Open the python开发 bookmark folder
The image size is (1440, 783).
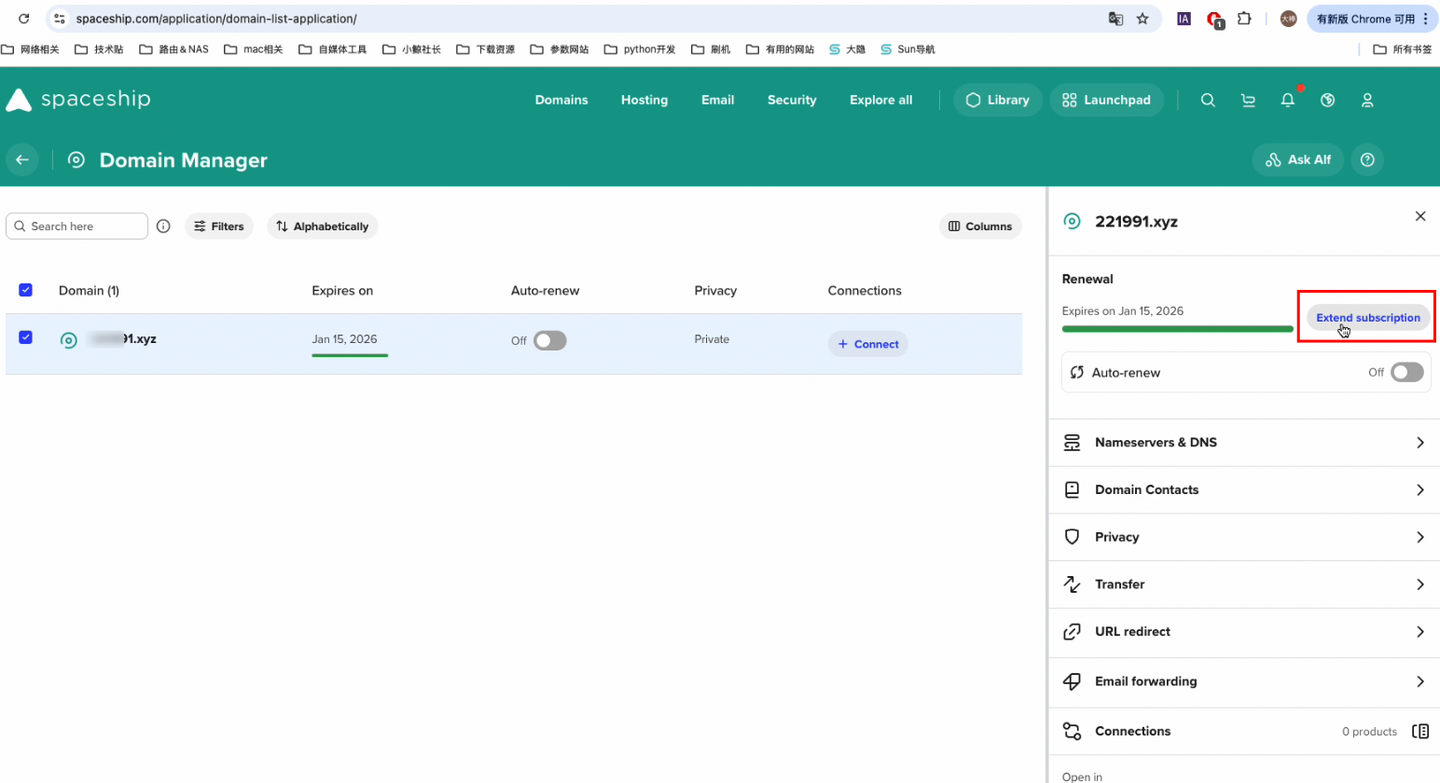[640, 49]
